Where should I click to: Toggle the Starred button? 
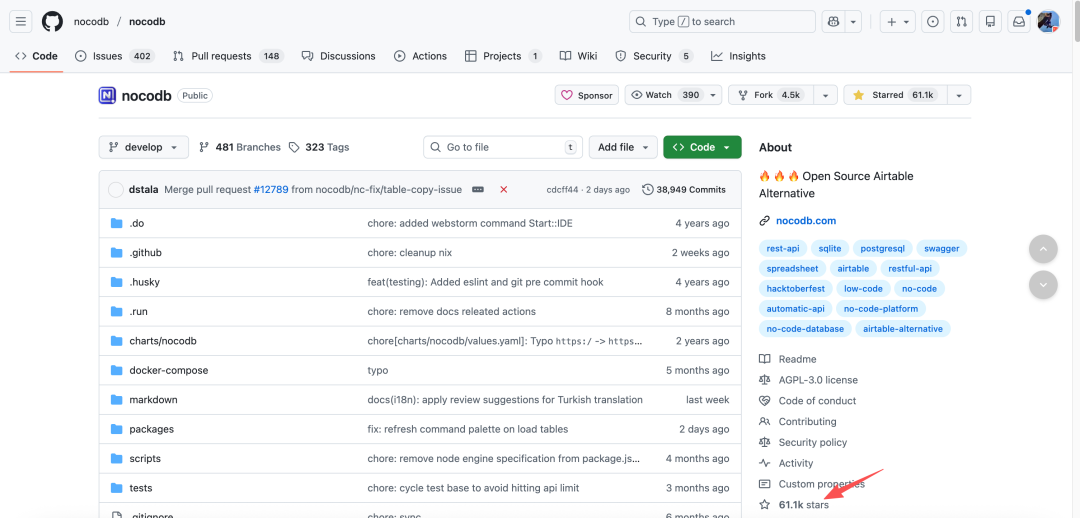[x=895, y=95]
